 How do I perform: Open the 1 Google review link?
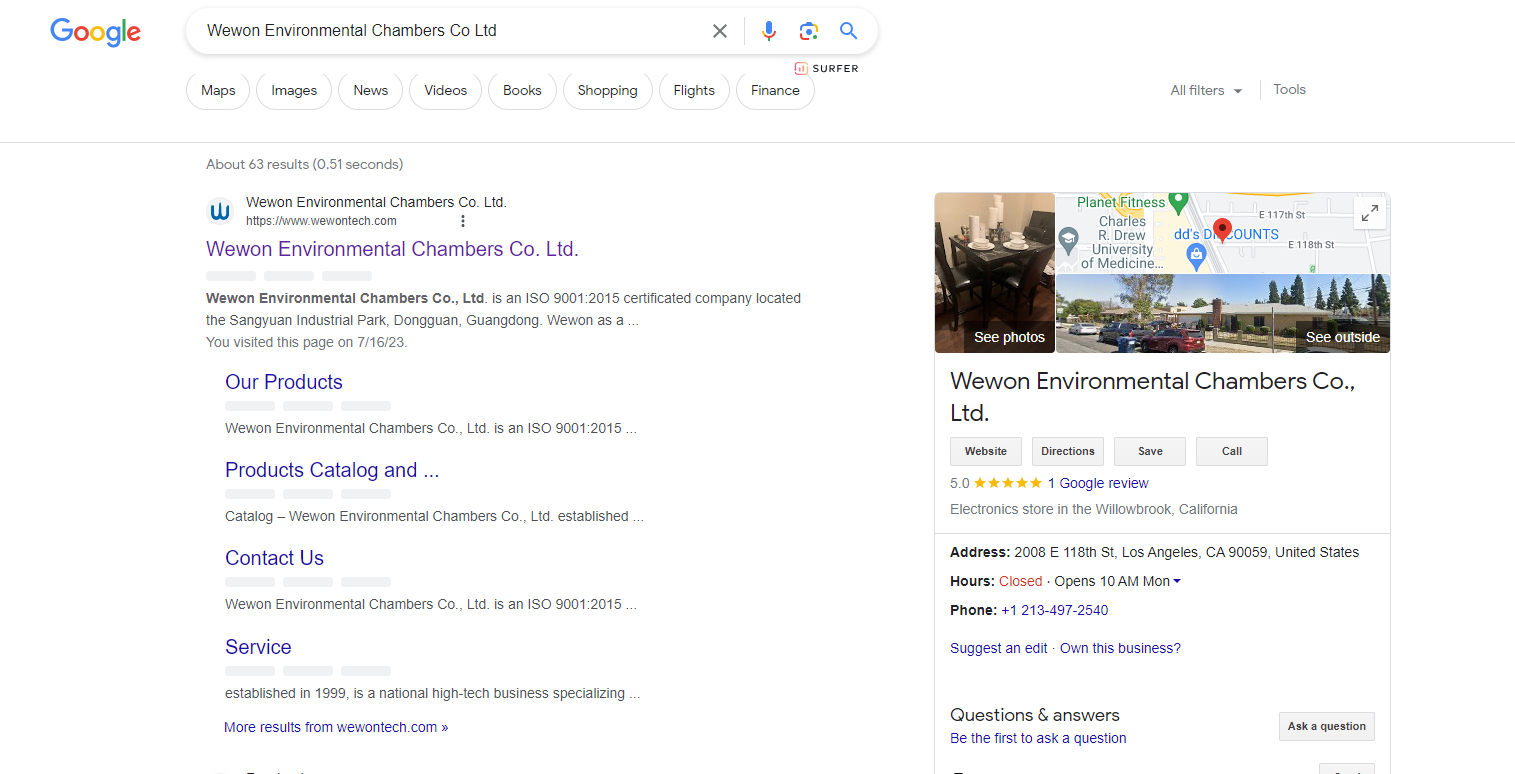coord(1098,483)
